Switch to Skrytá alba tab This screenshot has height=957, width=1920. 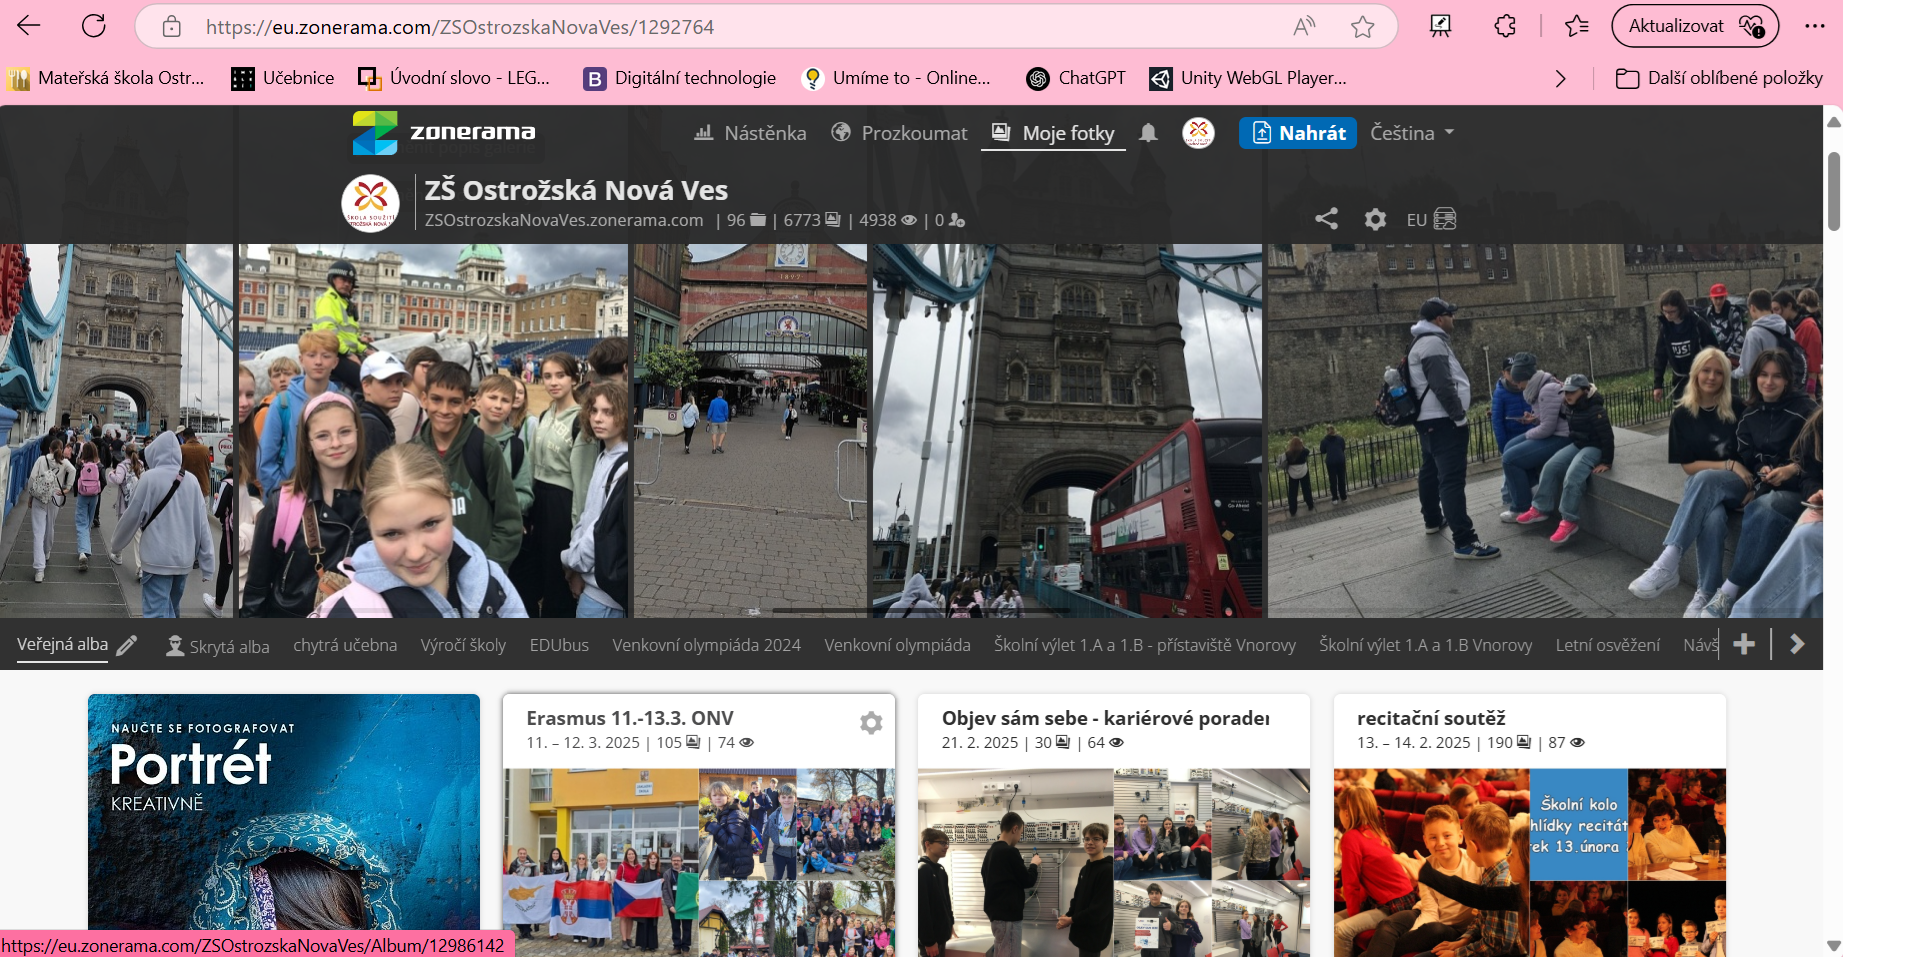coord(218,646)
